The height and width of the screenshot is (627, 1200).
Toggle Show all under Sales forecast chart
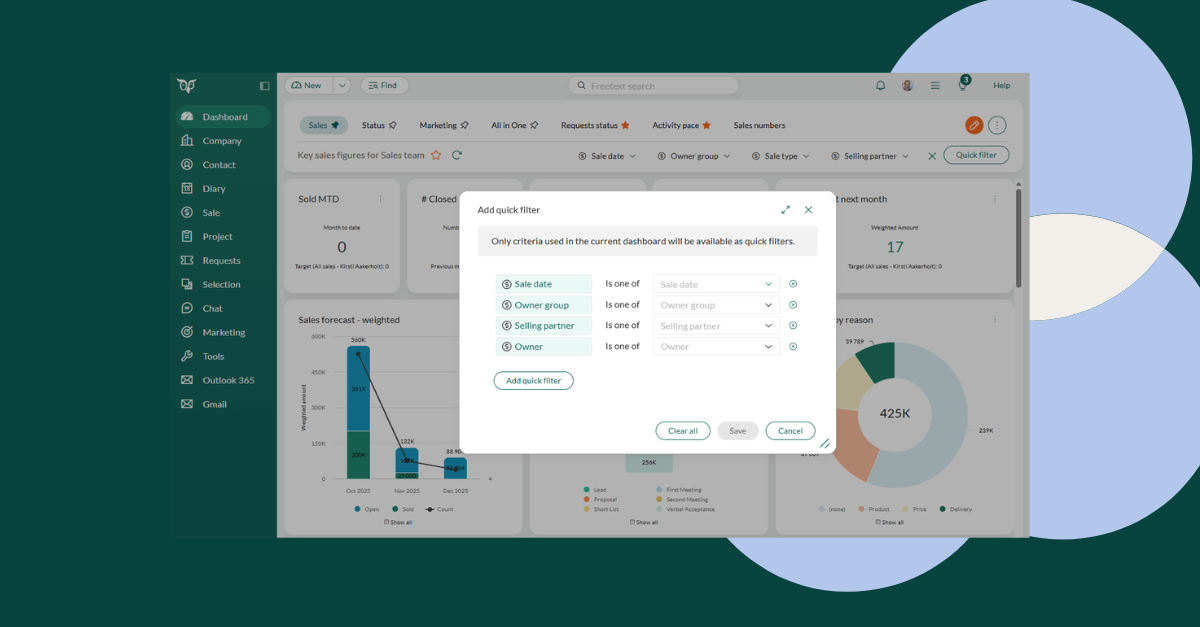(x=398, y=522)
